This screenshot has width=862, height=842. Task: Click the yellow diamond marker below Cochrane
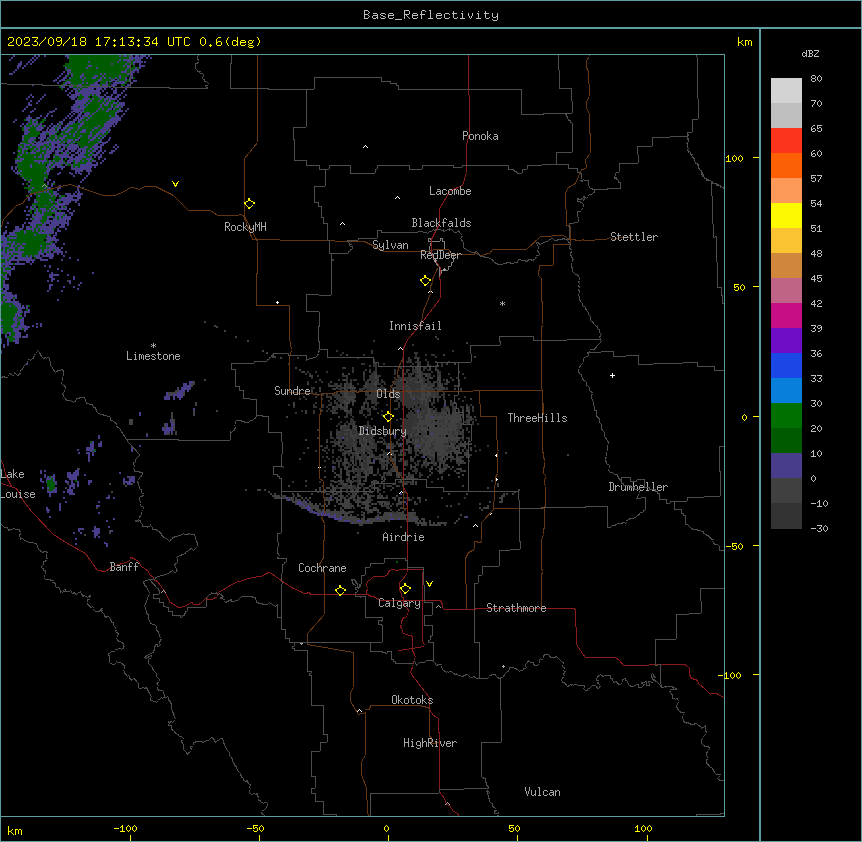click(x=340, y=590)
